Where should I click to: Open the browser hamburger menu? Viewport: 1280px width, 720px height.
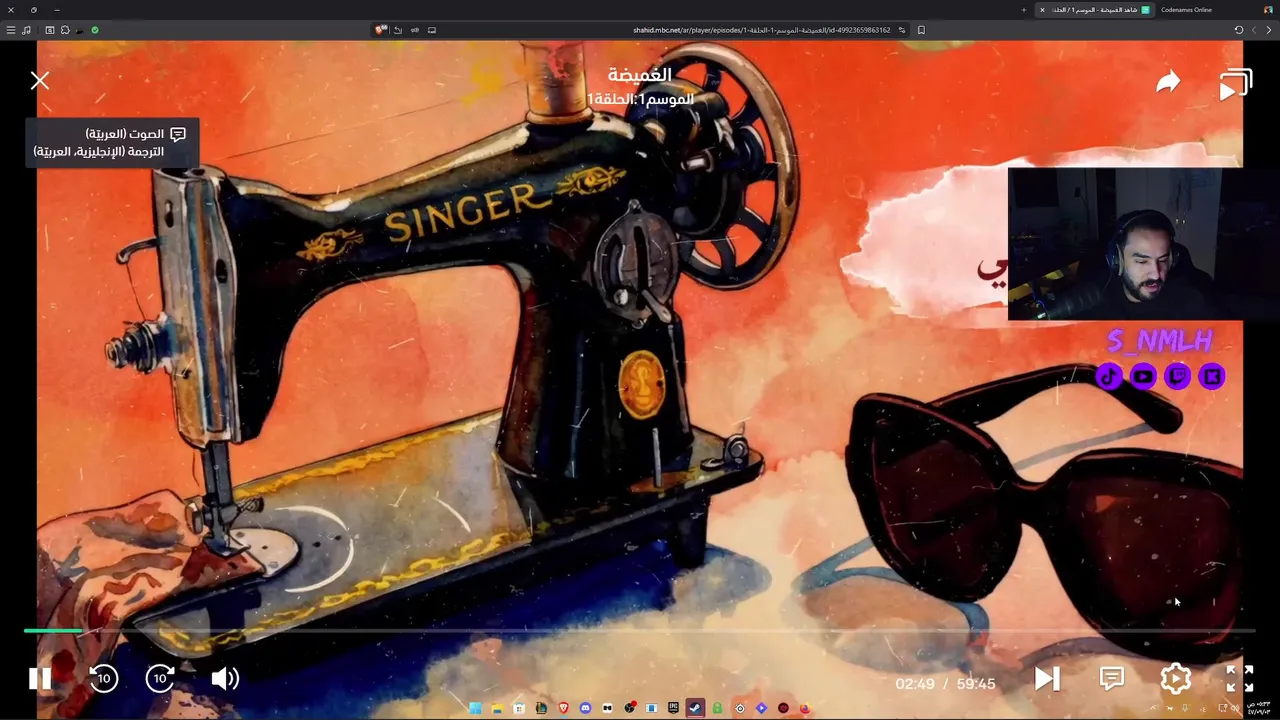pyautogui.click(x=11, y=30)
